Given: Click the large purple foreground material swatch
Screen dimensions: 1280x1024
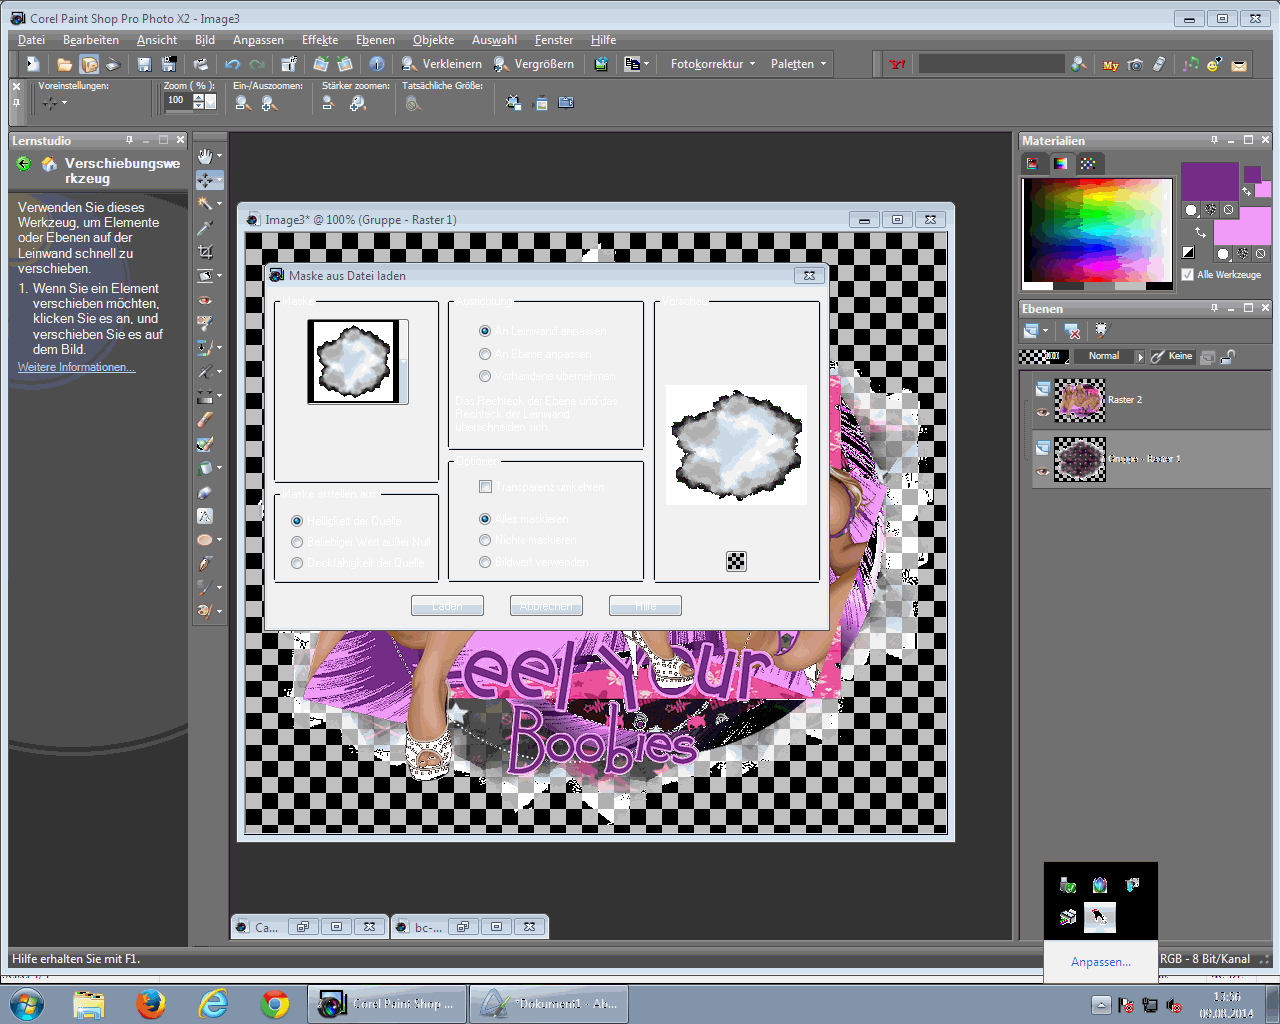Looking at the screenshot, I should [1210, 182].
